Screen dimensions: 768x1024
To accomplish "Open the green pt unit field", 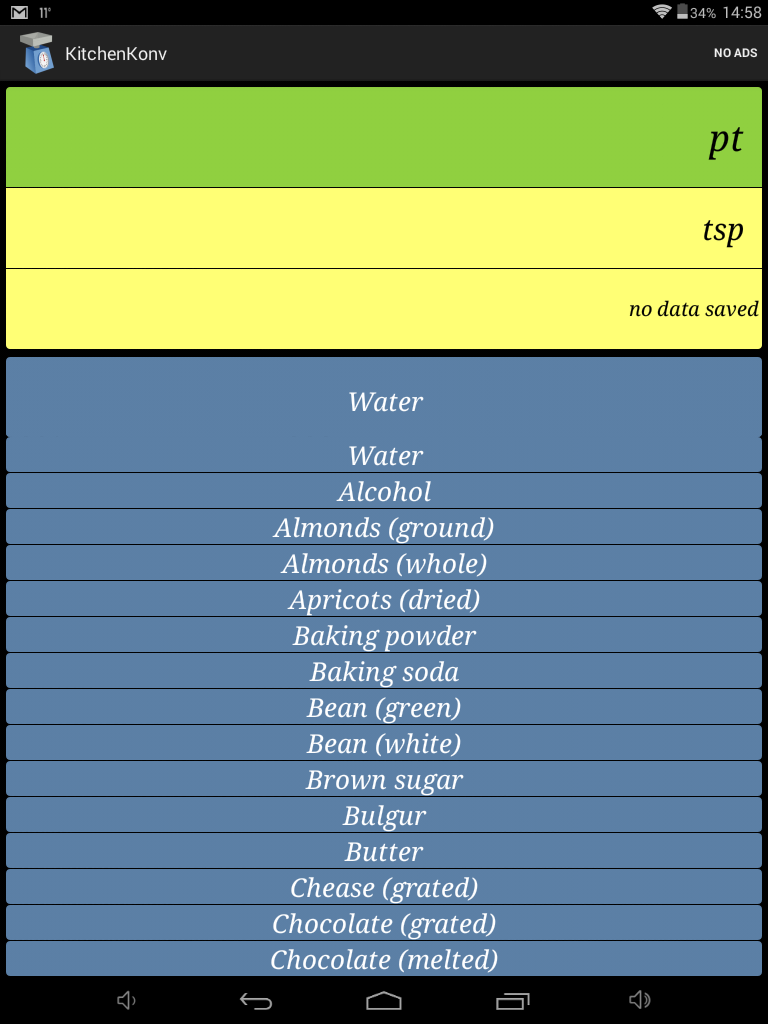I will [x=384, y=138].
